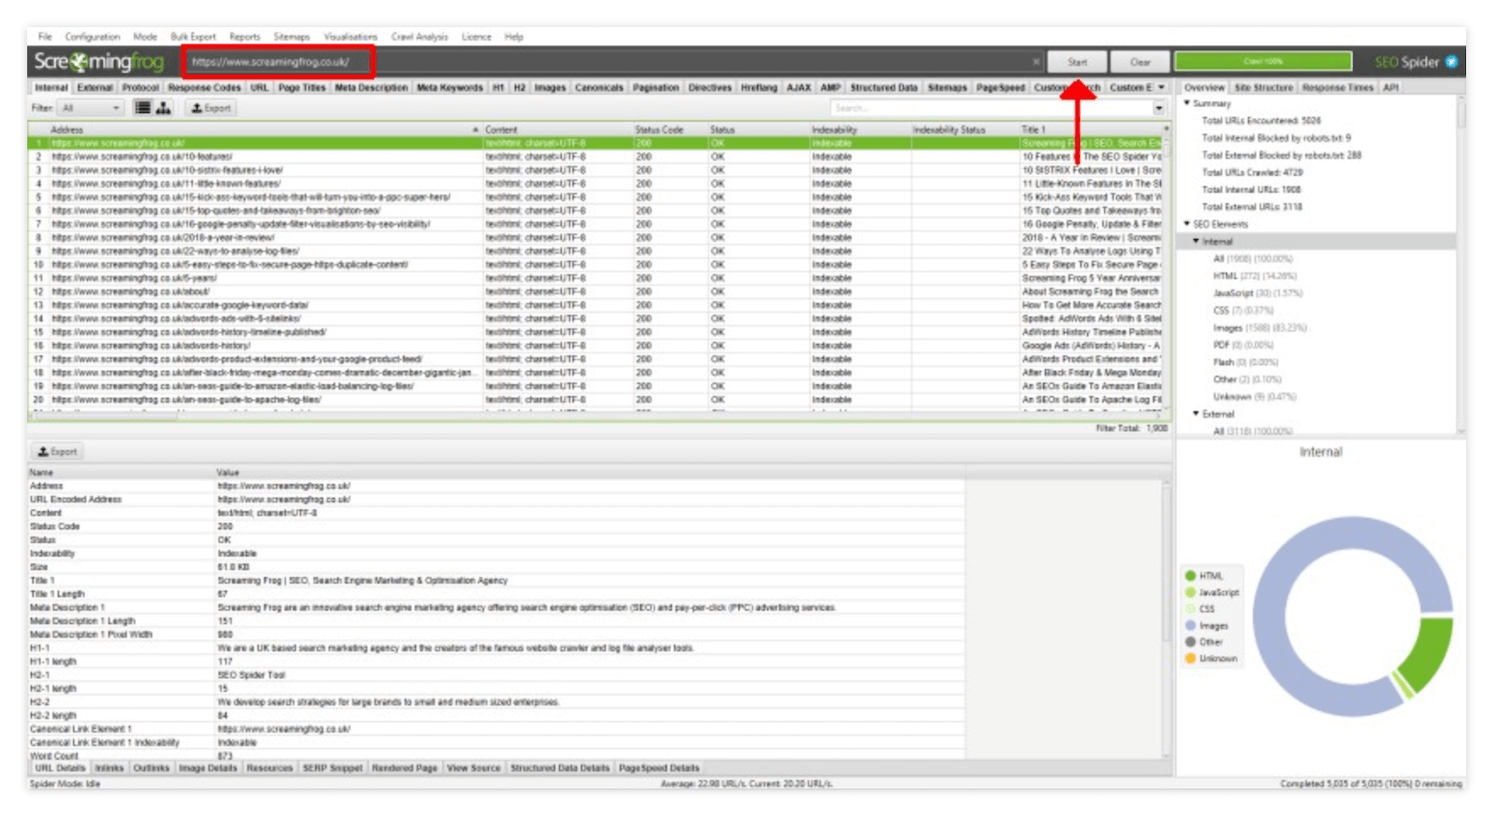Click into the Search box

coord(990,108)
